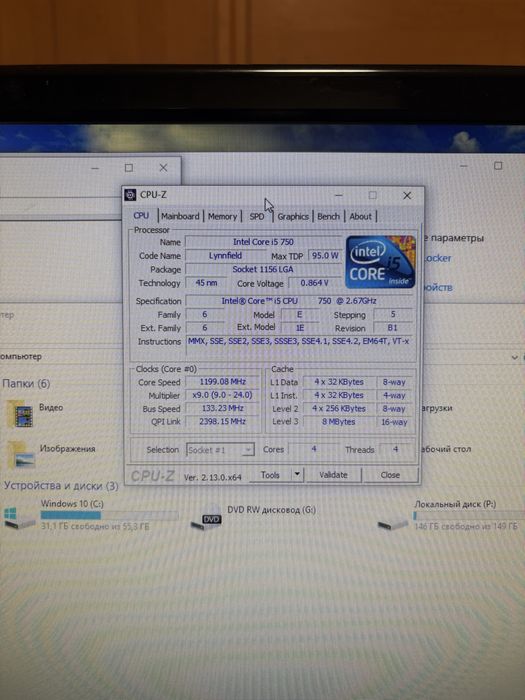This screenshot has width=525, height=700.
Task: Maximize the Explorer window at top right
Action: 498,166
